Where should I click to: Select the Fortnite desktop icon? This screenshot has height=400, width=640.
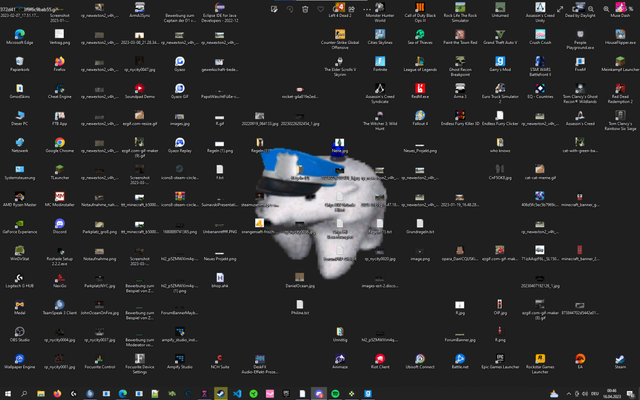[x=380, y=64]
